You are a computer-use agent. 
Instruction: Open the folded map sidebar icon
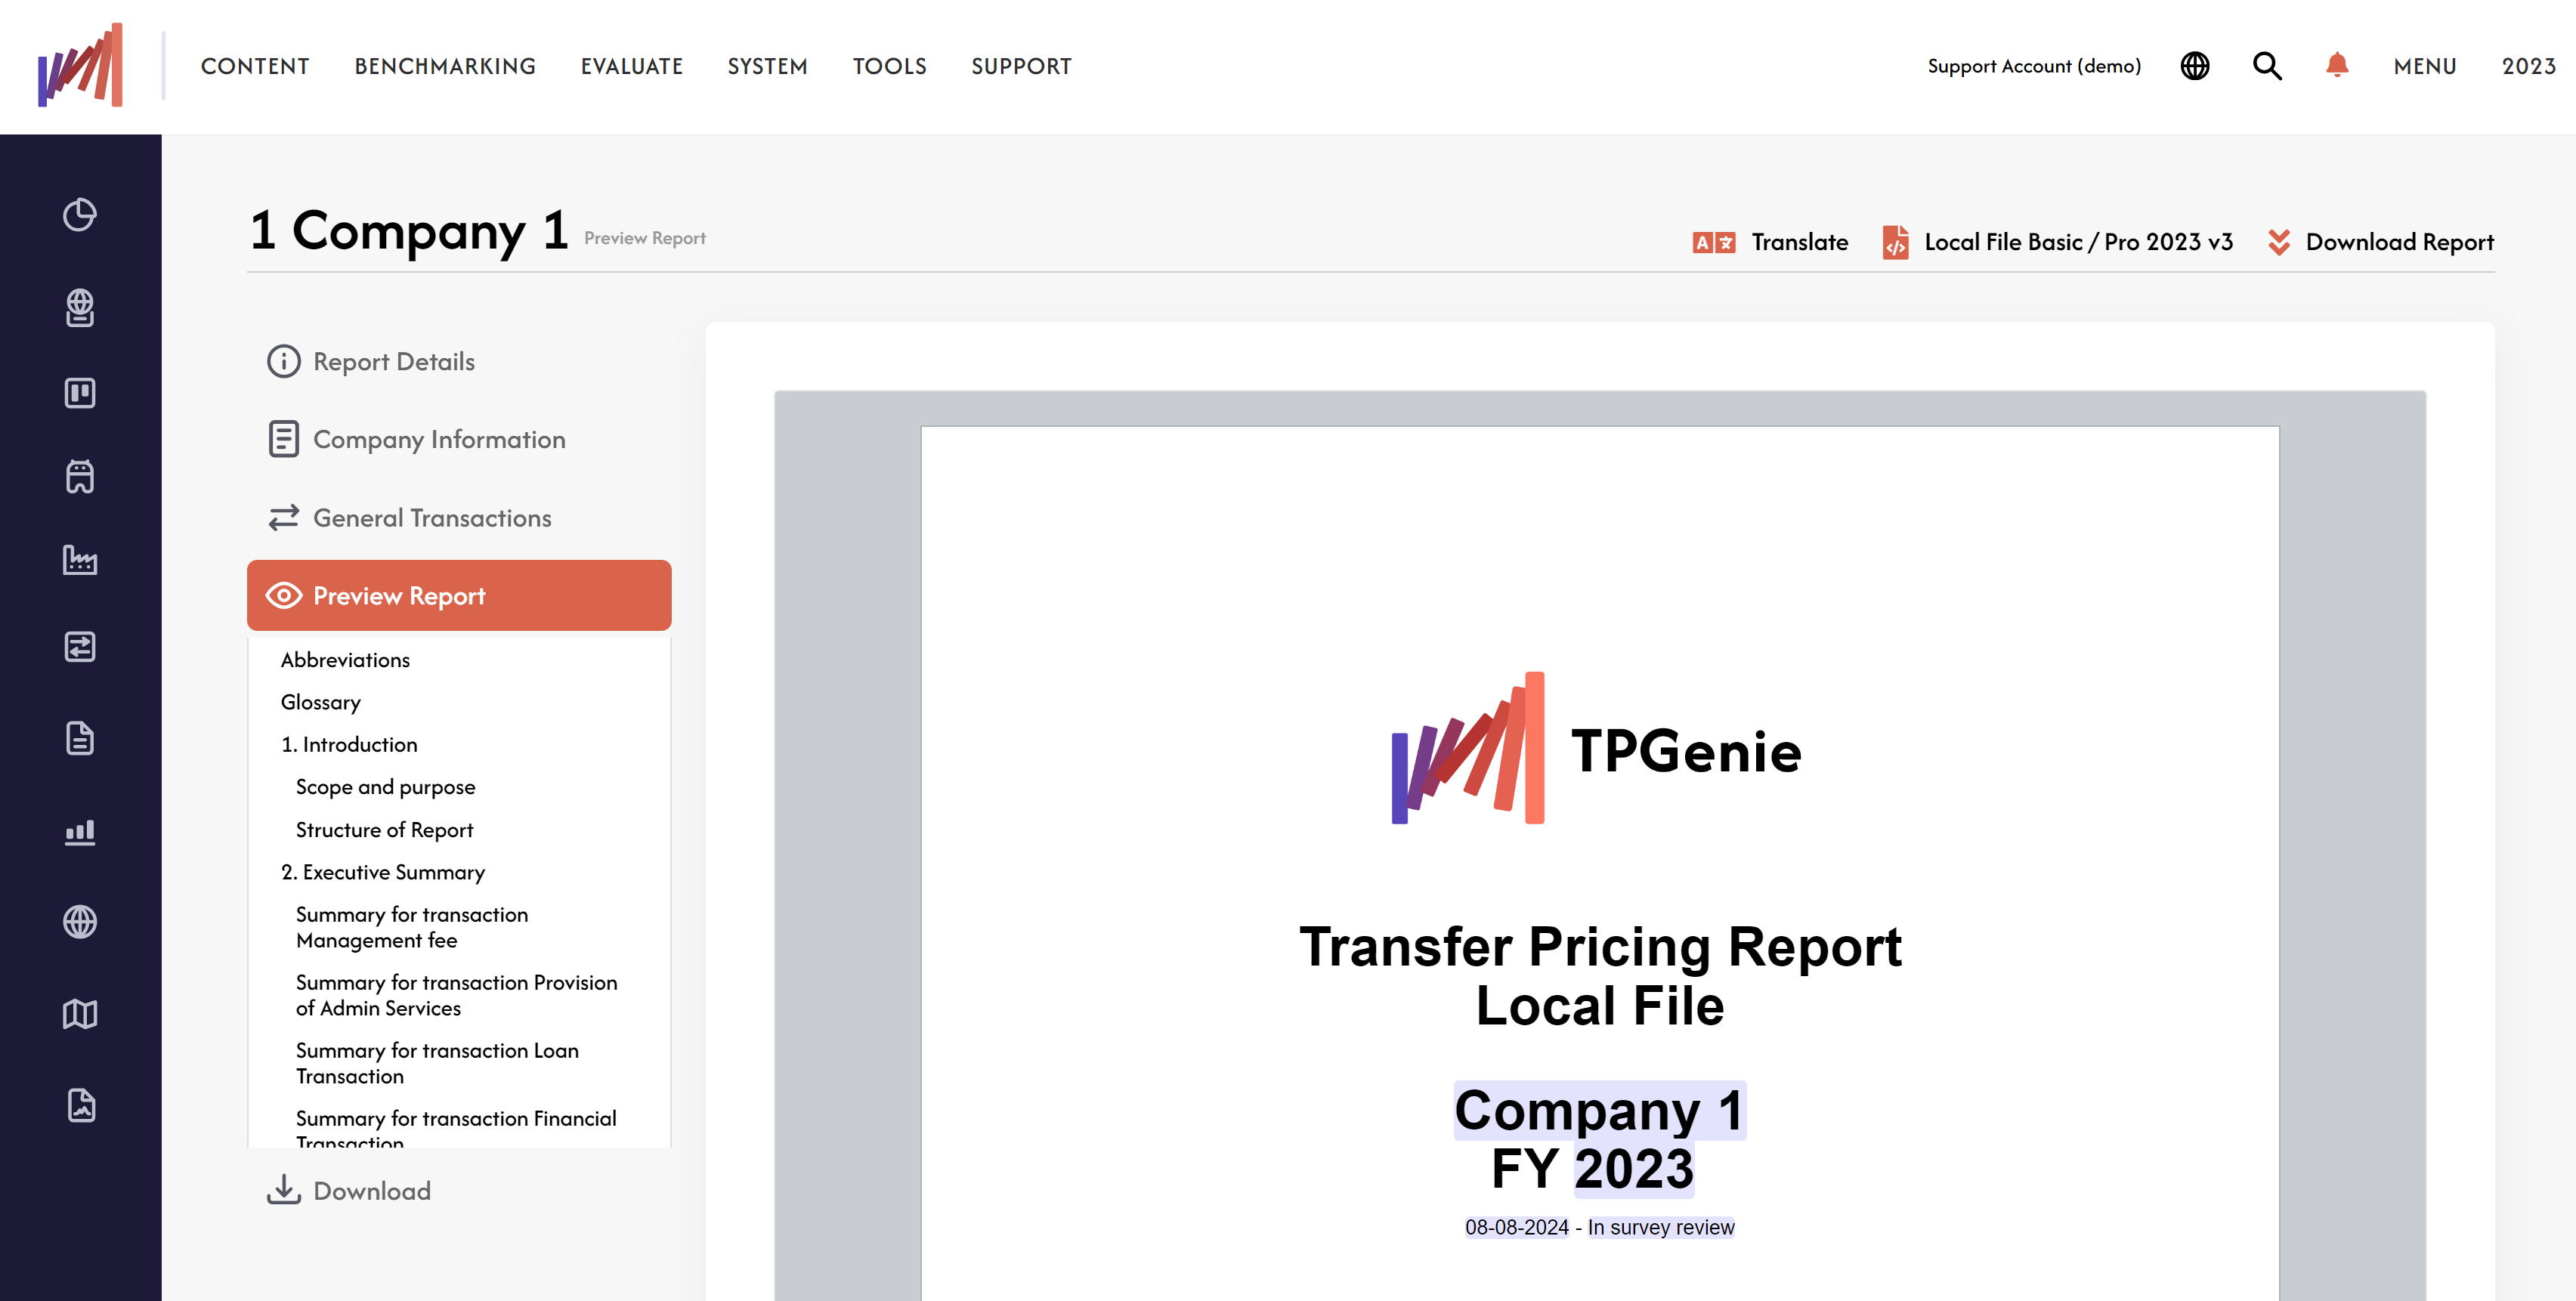coord(80,1014)
